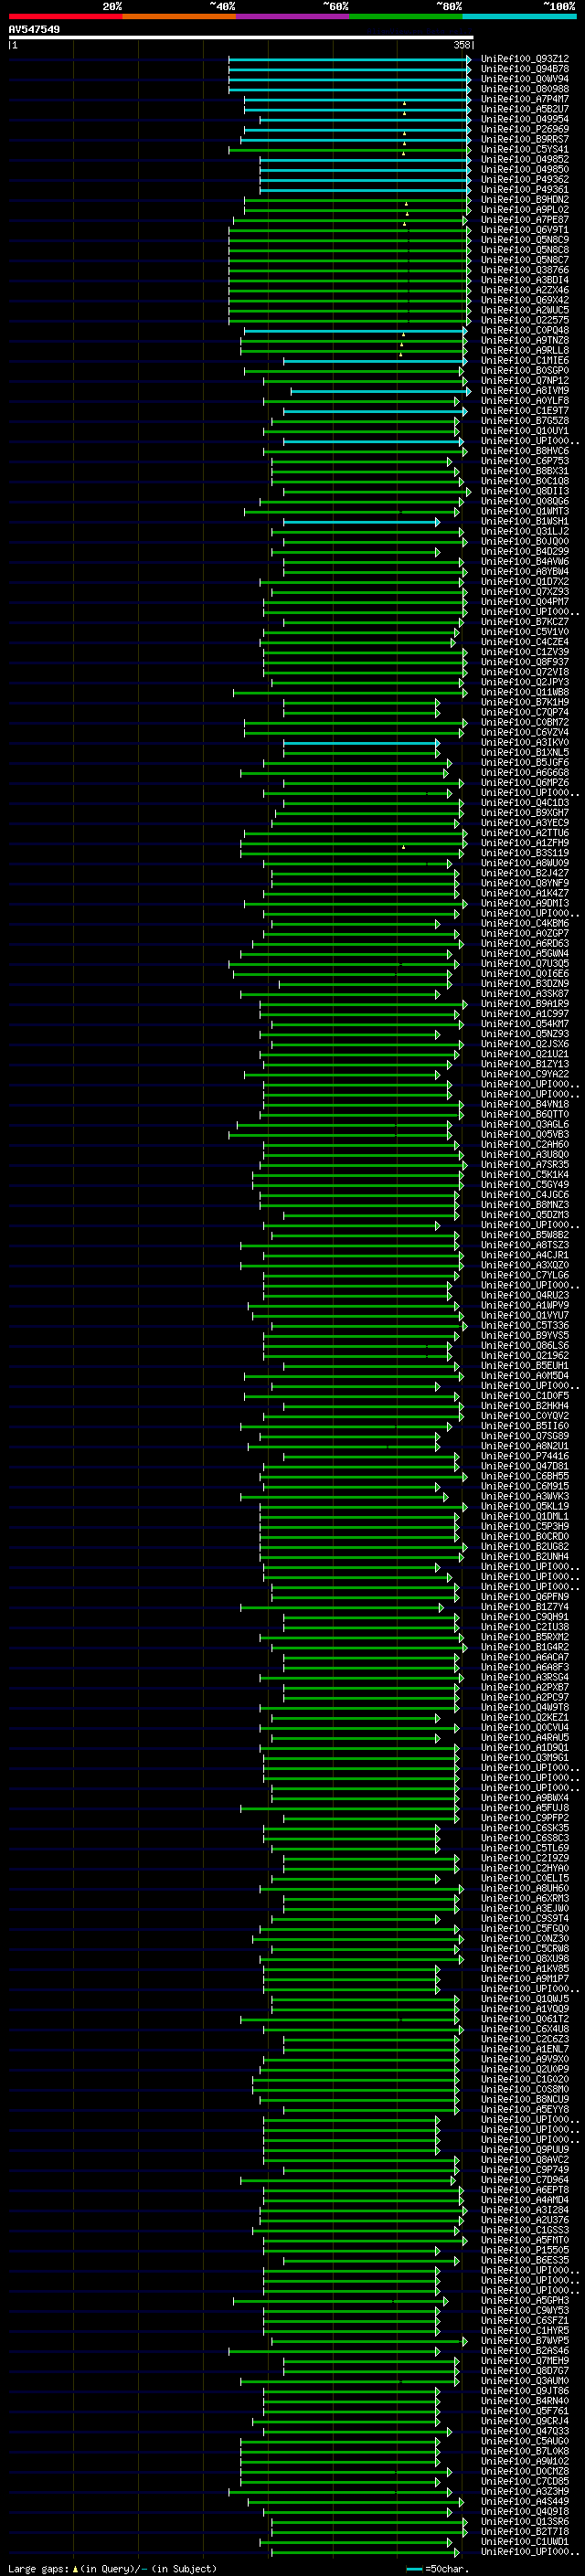585x2576 pixels.
Task: Select the label UniRef100_A8IVM9
Action: pyautogui.click(x=525, y=391)
